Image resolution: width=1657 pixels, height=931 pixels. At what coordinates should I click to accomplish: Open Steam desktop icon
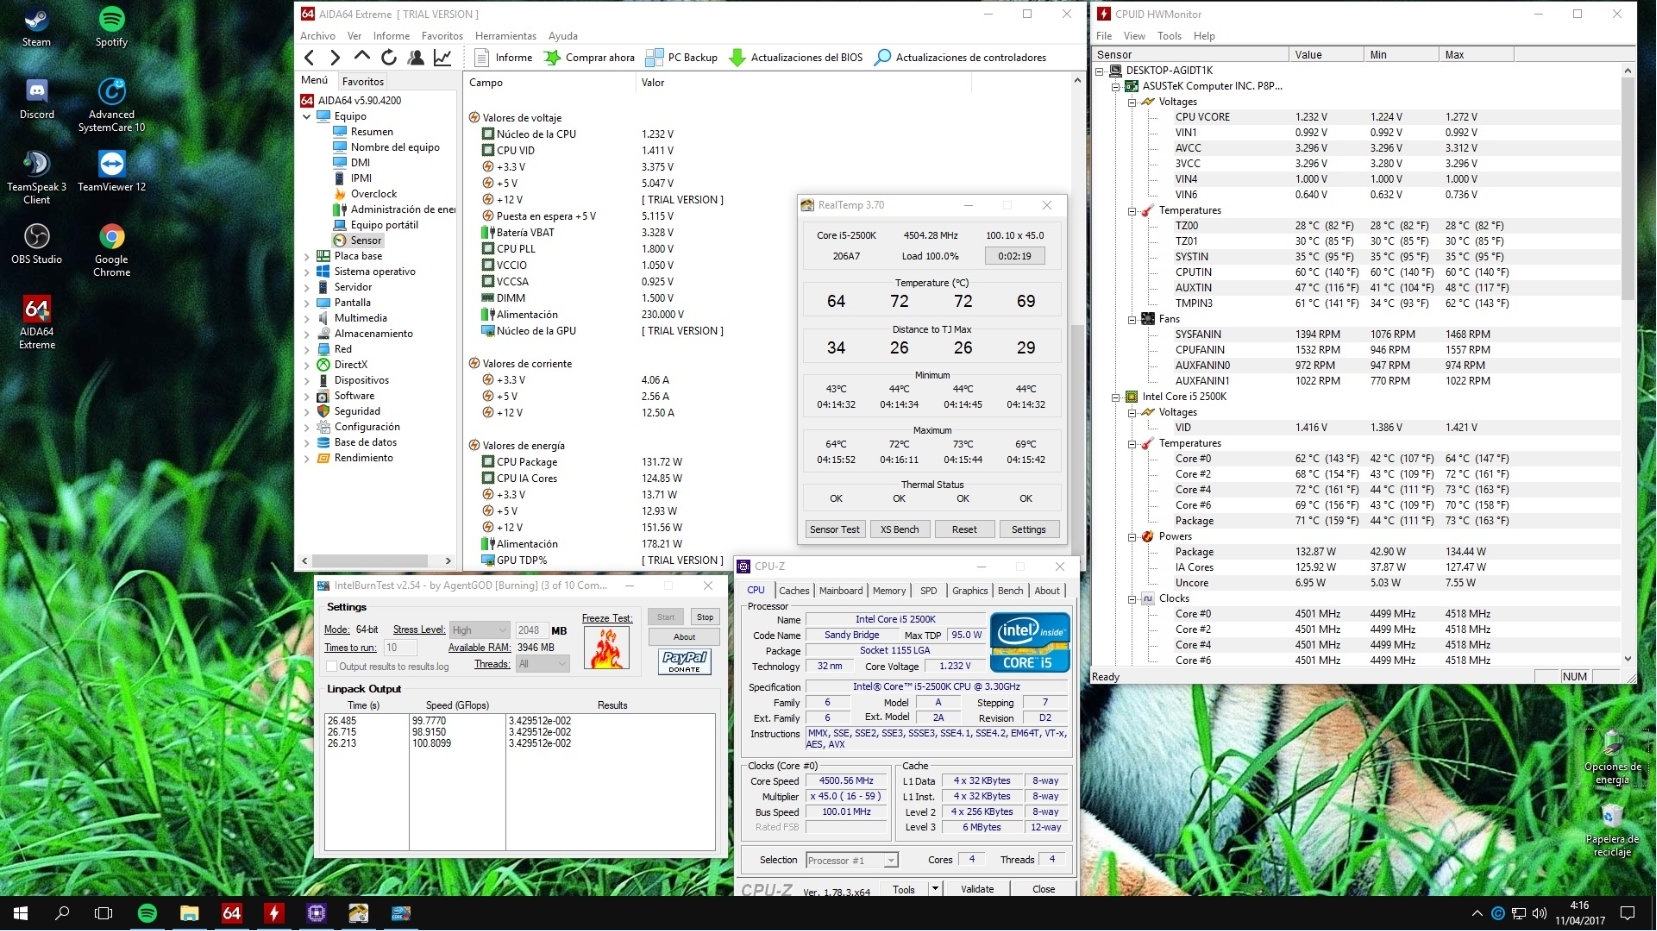(x=37, y=27)
